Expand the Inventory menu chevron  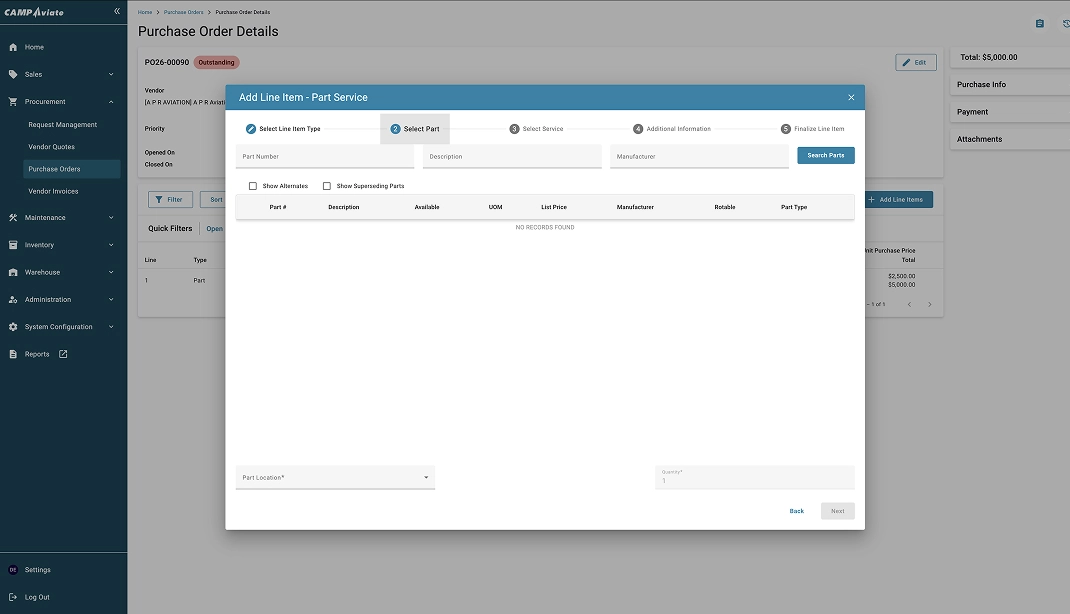111,245
